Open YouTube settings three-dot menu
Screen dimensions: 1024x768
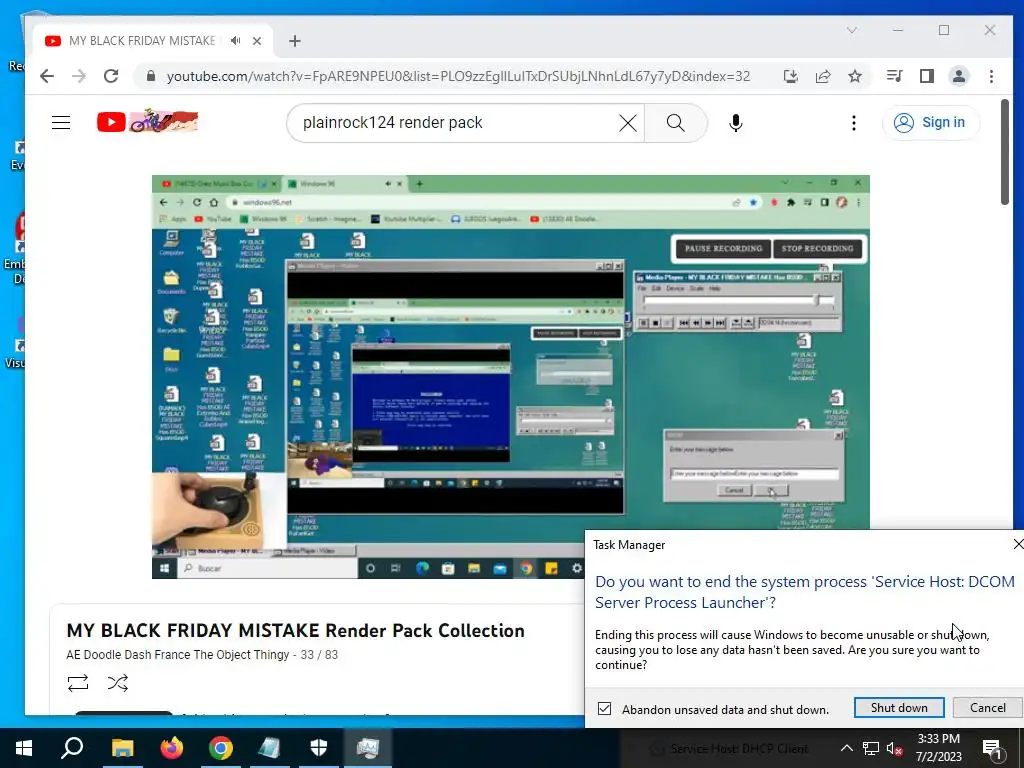coord(854,123)
